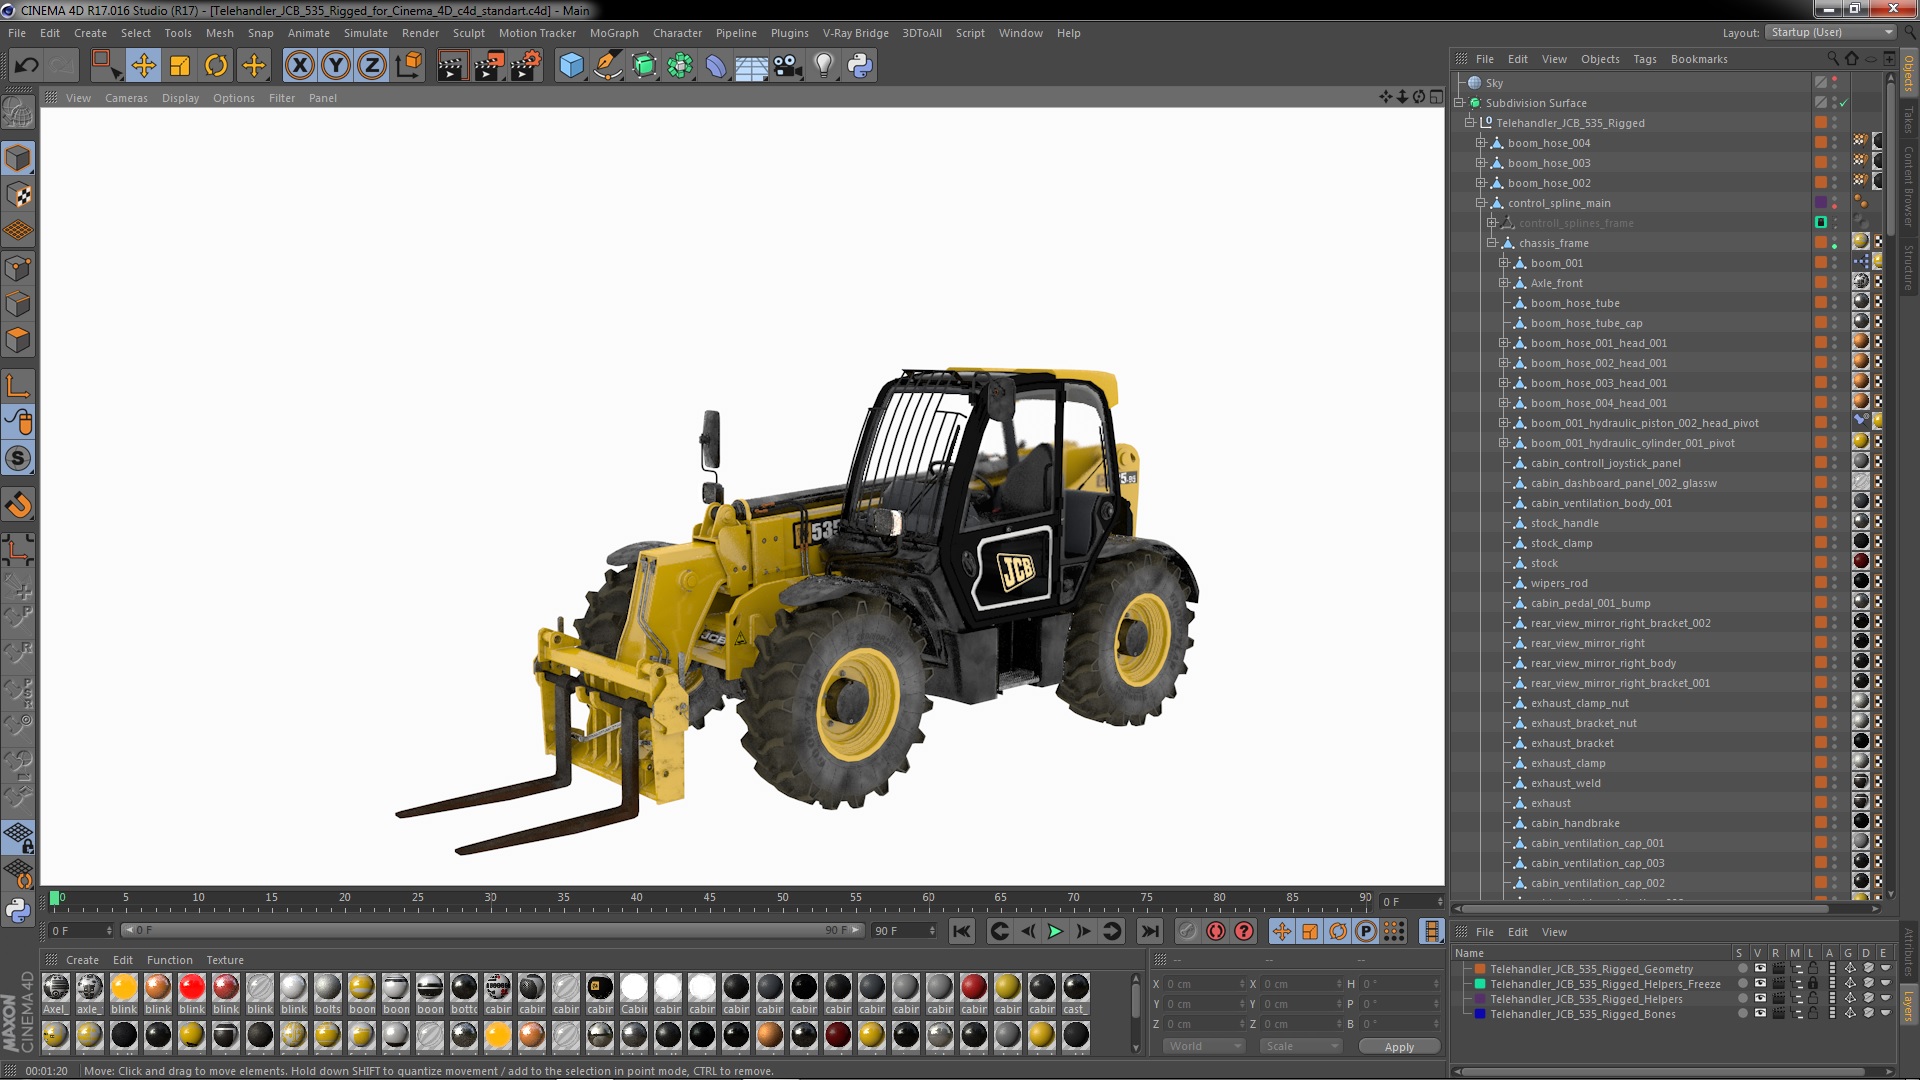The width and height of the screenshot is (1920, 1080).
Task: Open the Layout dropdown Startup (User)
Action: 1831,32
